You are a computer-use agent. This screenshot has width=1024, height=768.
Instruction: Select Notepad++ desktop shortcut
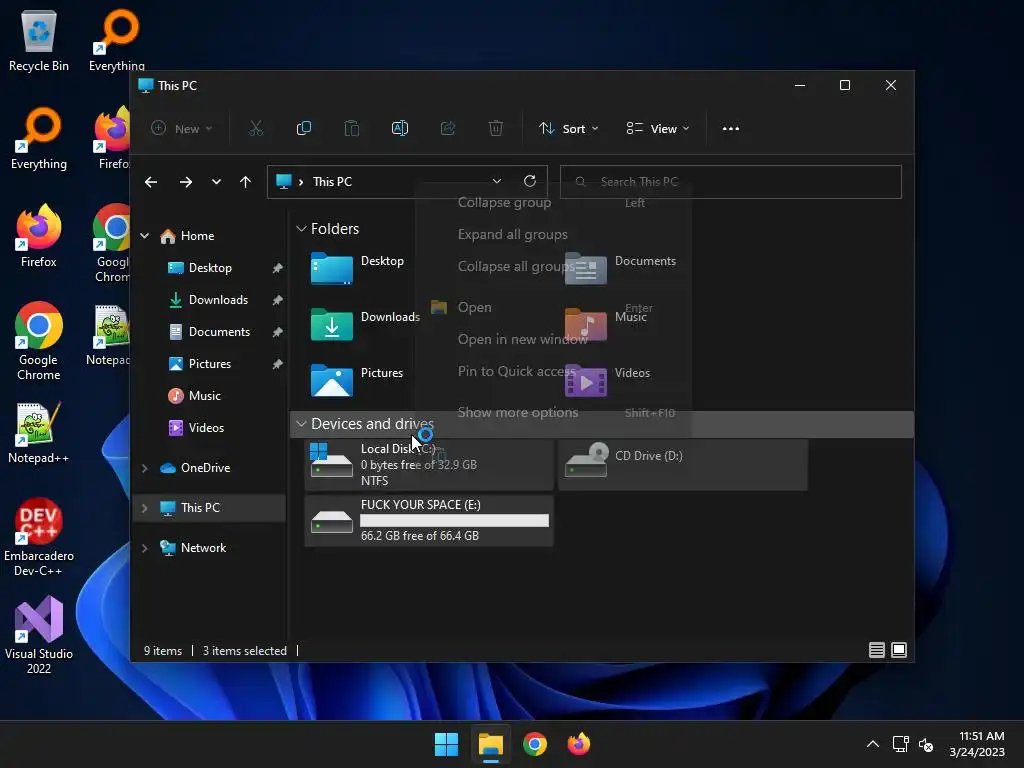(x=39, y=433)
